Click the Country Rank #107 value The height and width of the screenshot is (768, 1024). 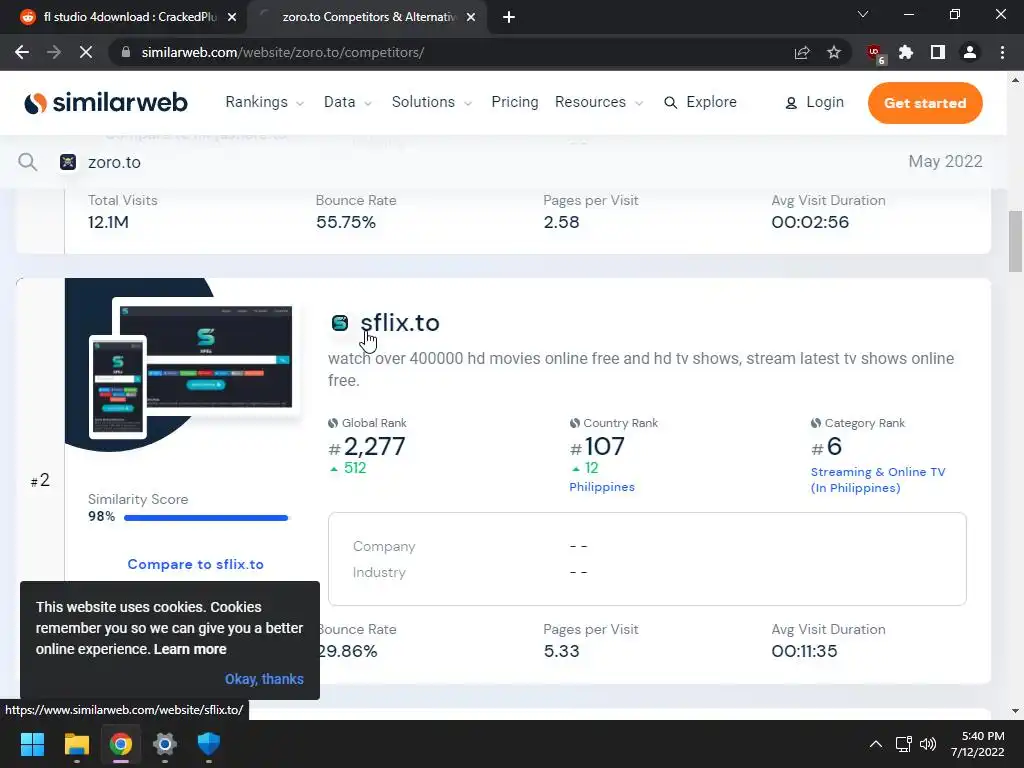597,447
